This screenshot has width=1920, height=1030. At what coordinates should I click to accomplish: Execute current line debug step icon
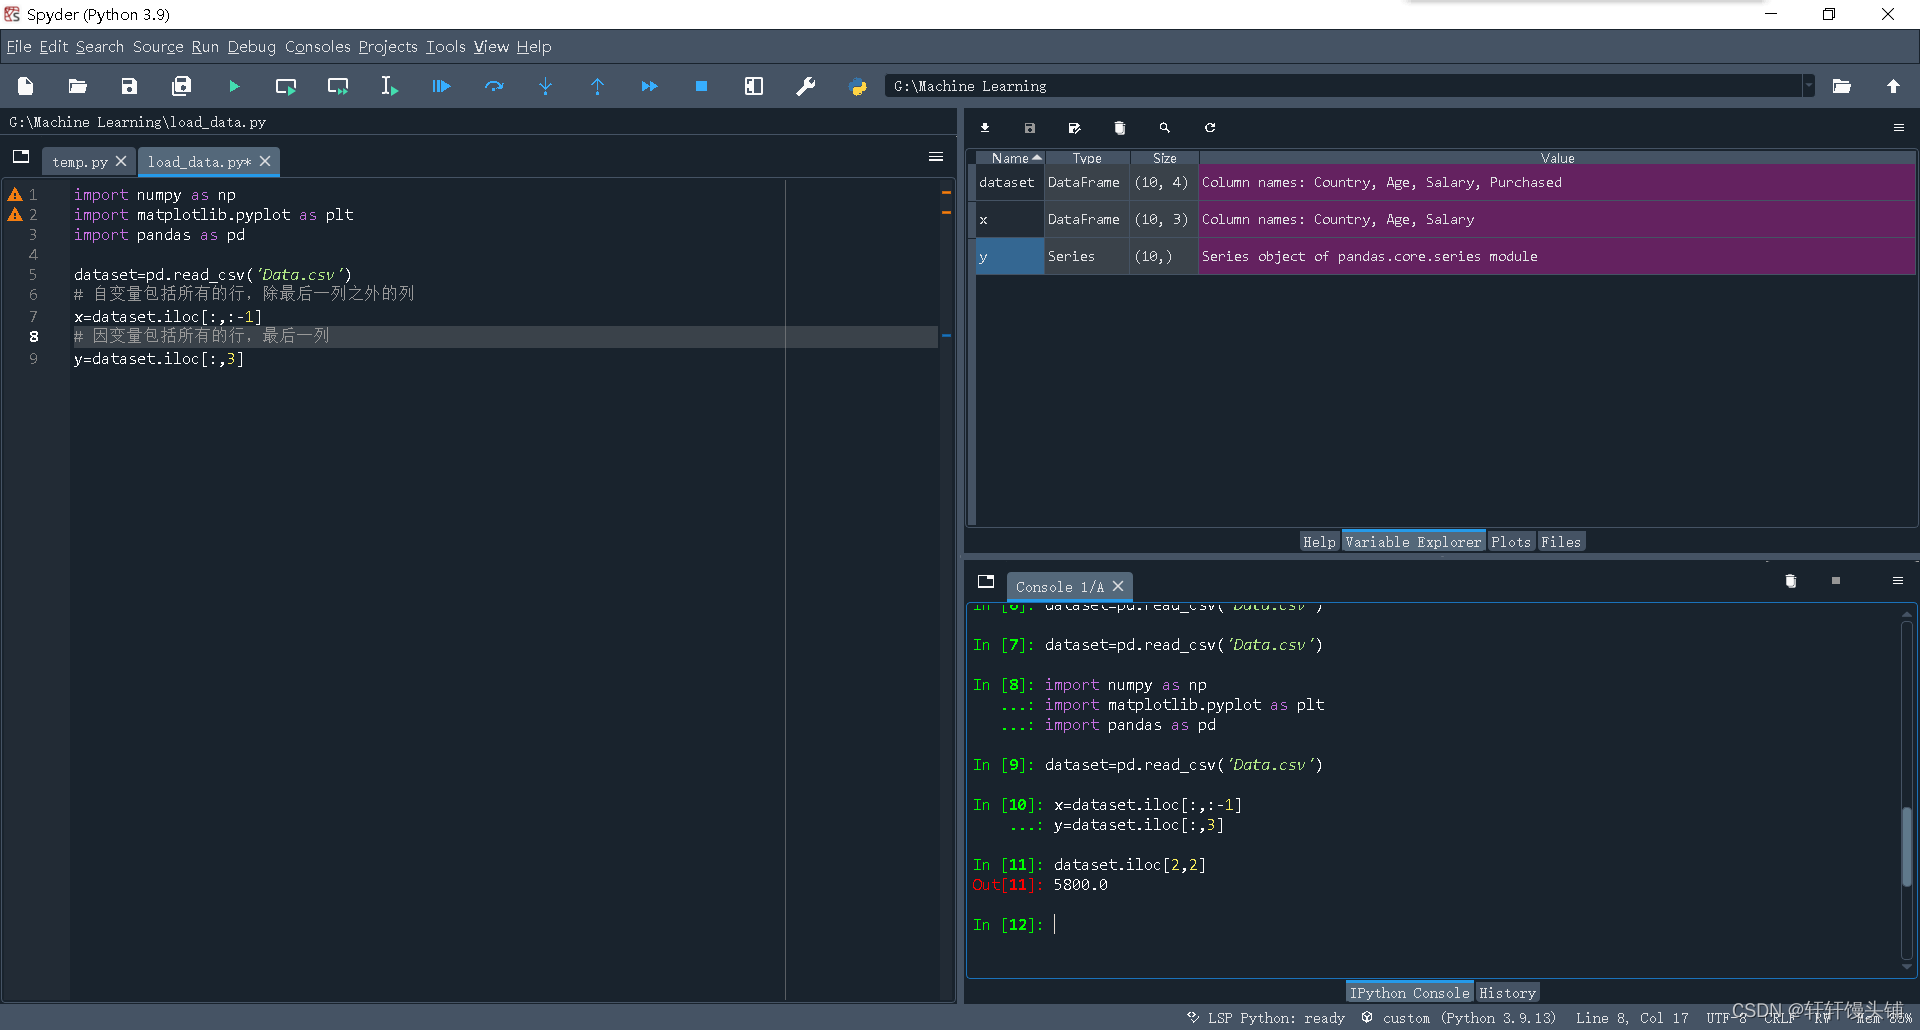pyautogui.click(x=494, y=87)
